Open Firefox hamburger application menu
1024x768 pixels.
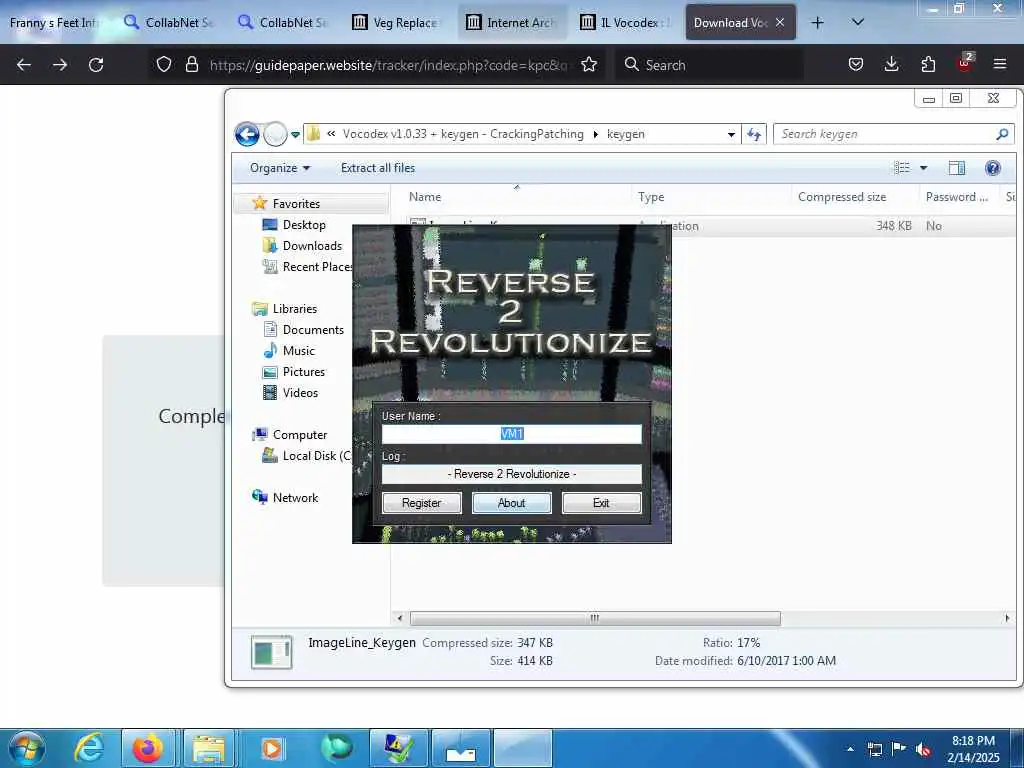(1000, 65)
